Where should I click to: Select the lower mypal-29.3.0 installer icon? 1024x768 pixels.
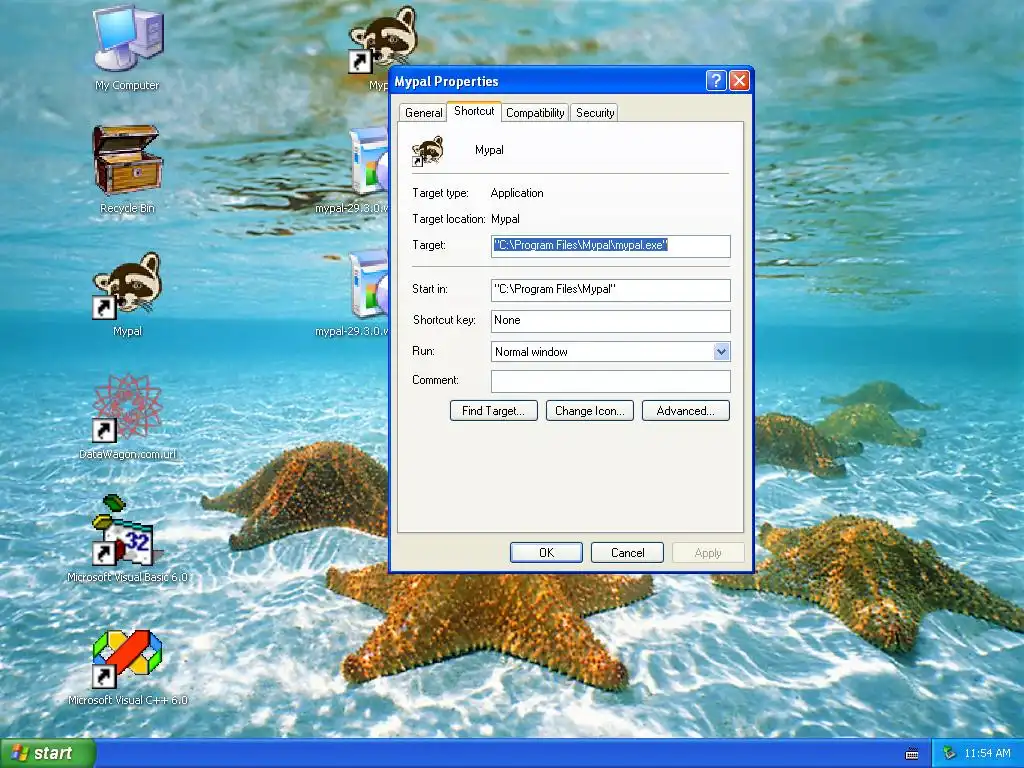368,284
